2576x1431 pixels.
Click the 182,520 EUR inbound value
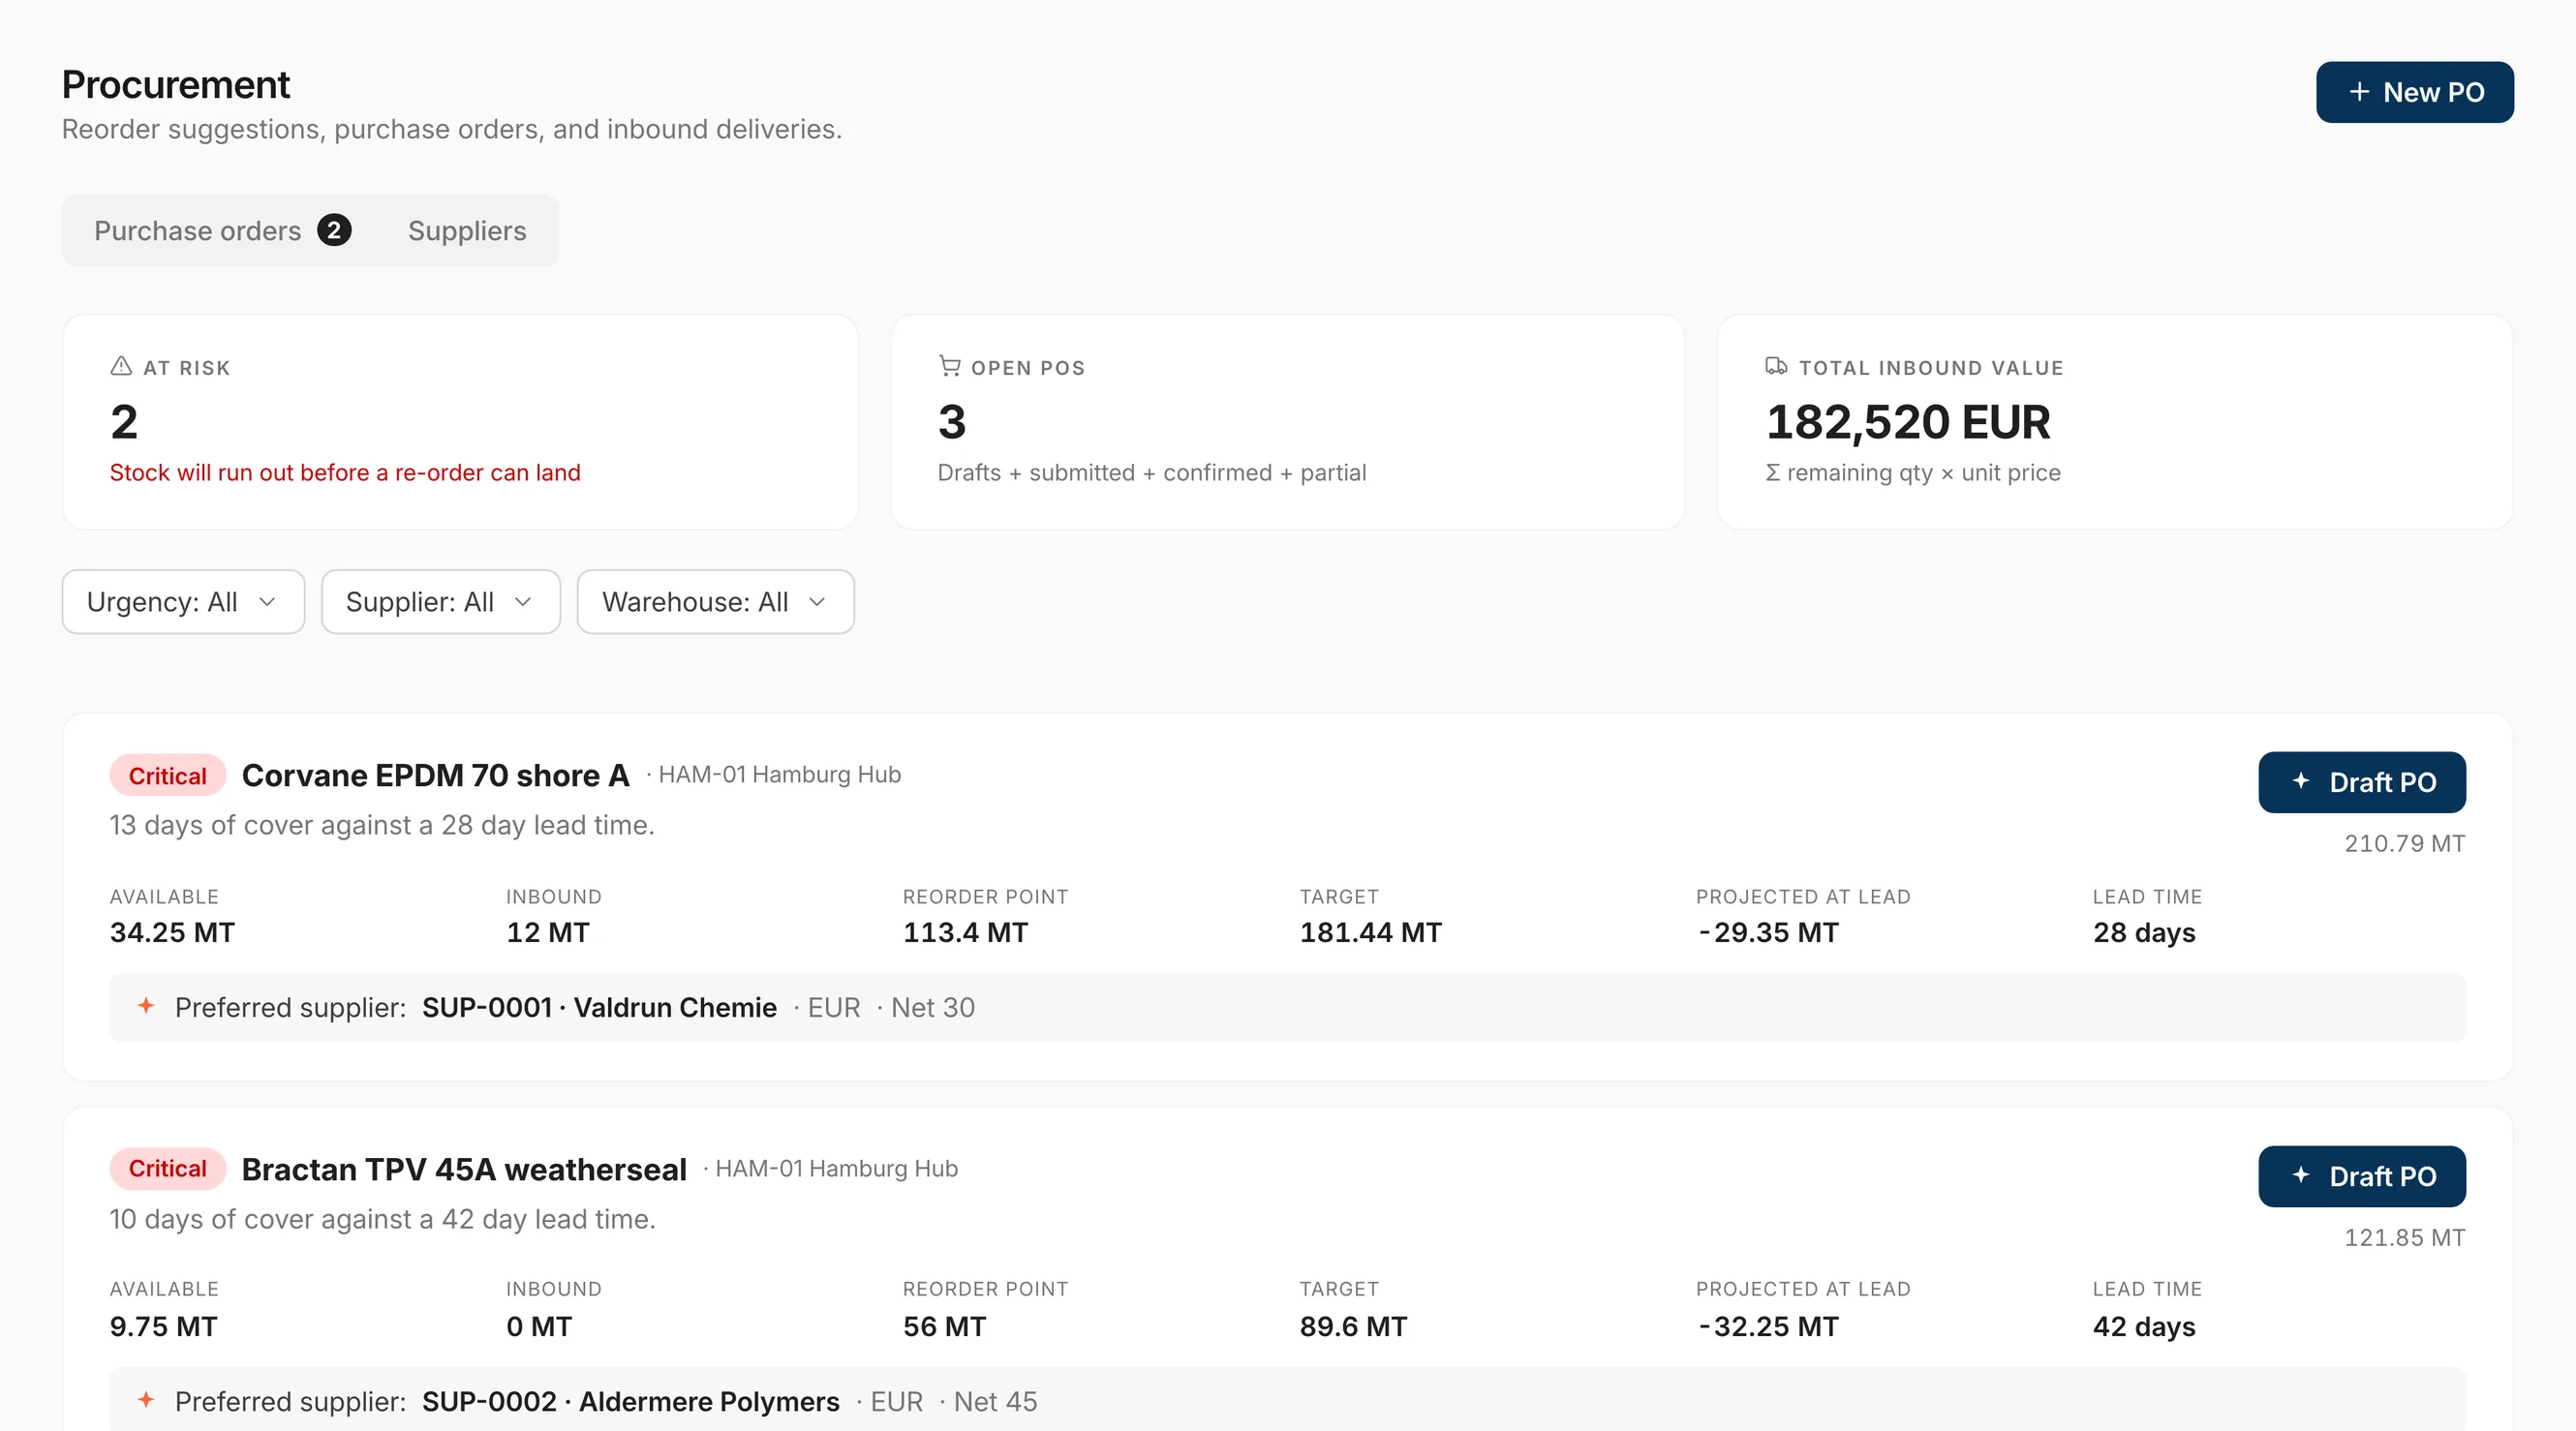tap(1908, 422)
